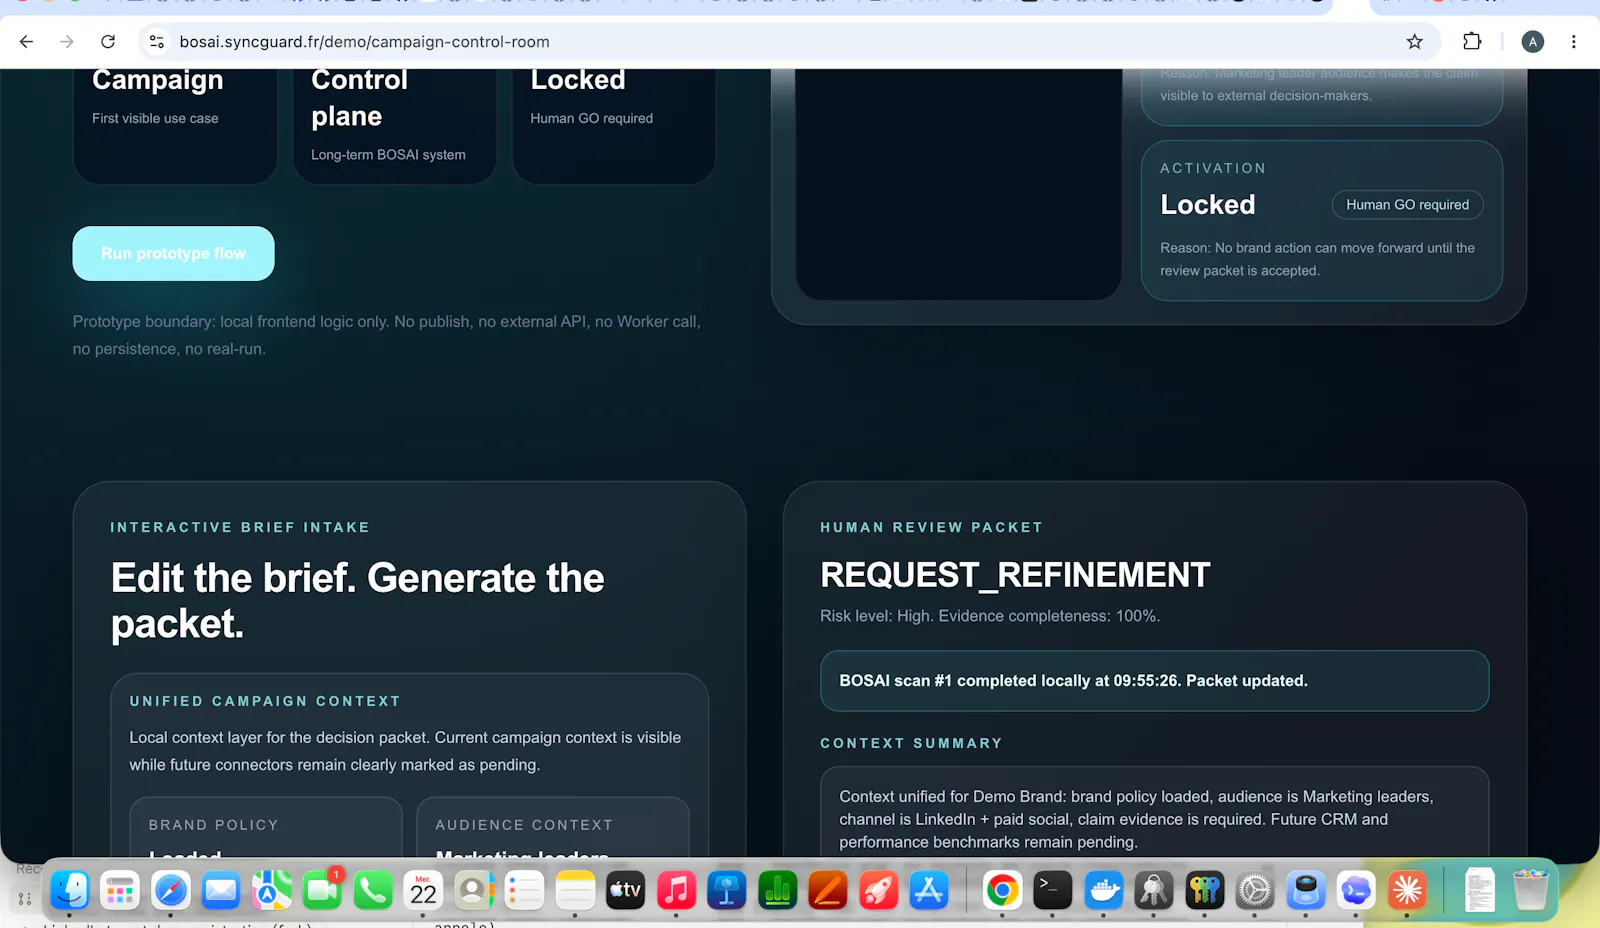Open Notes from the dock
The image size is (1600, 928).
tap(575, 890)
